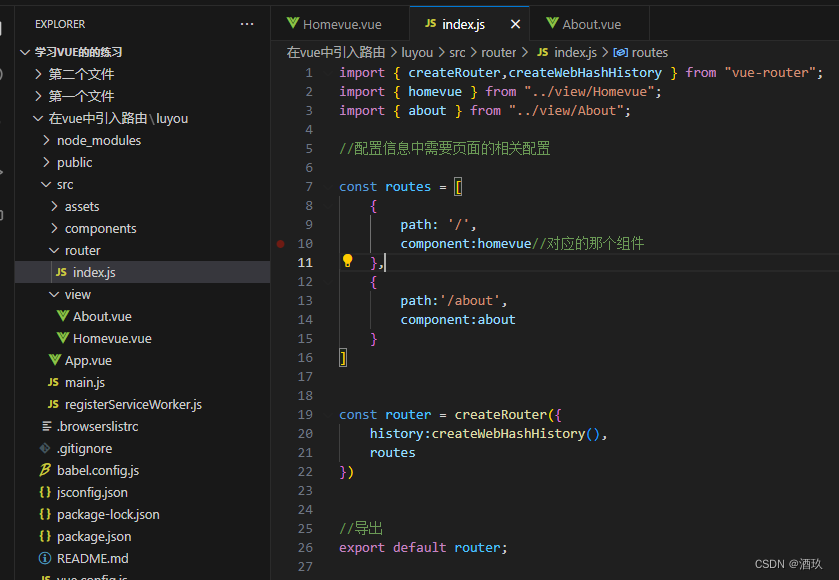
Task: Click 'createWebHashHistory' on line 20
Action: [508, 433]
